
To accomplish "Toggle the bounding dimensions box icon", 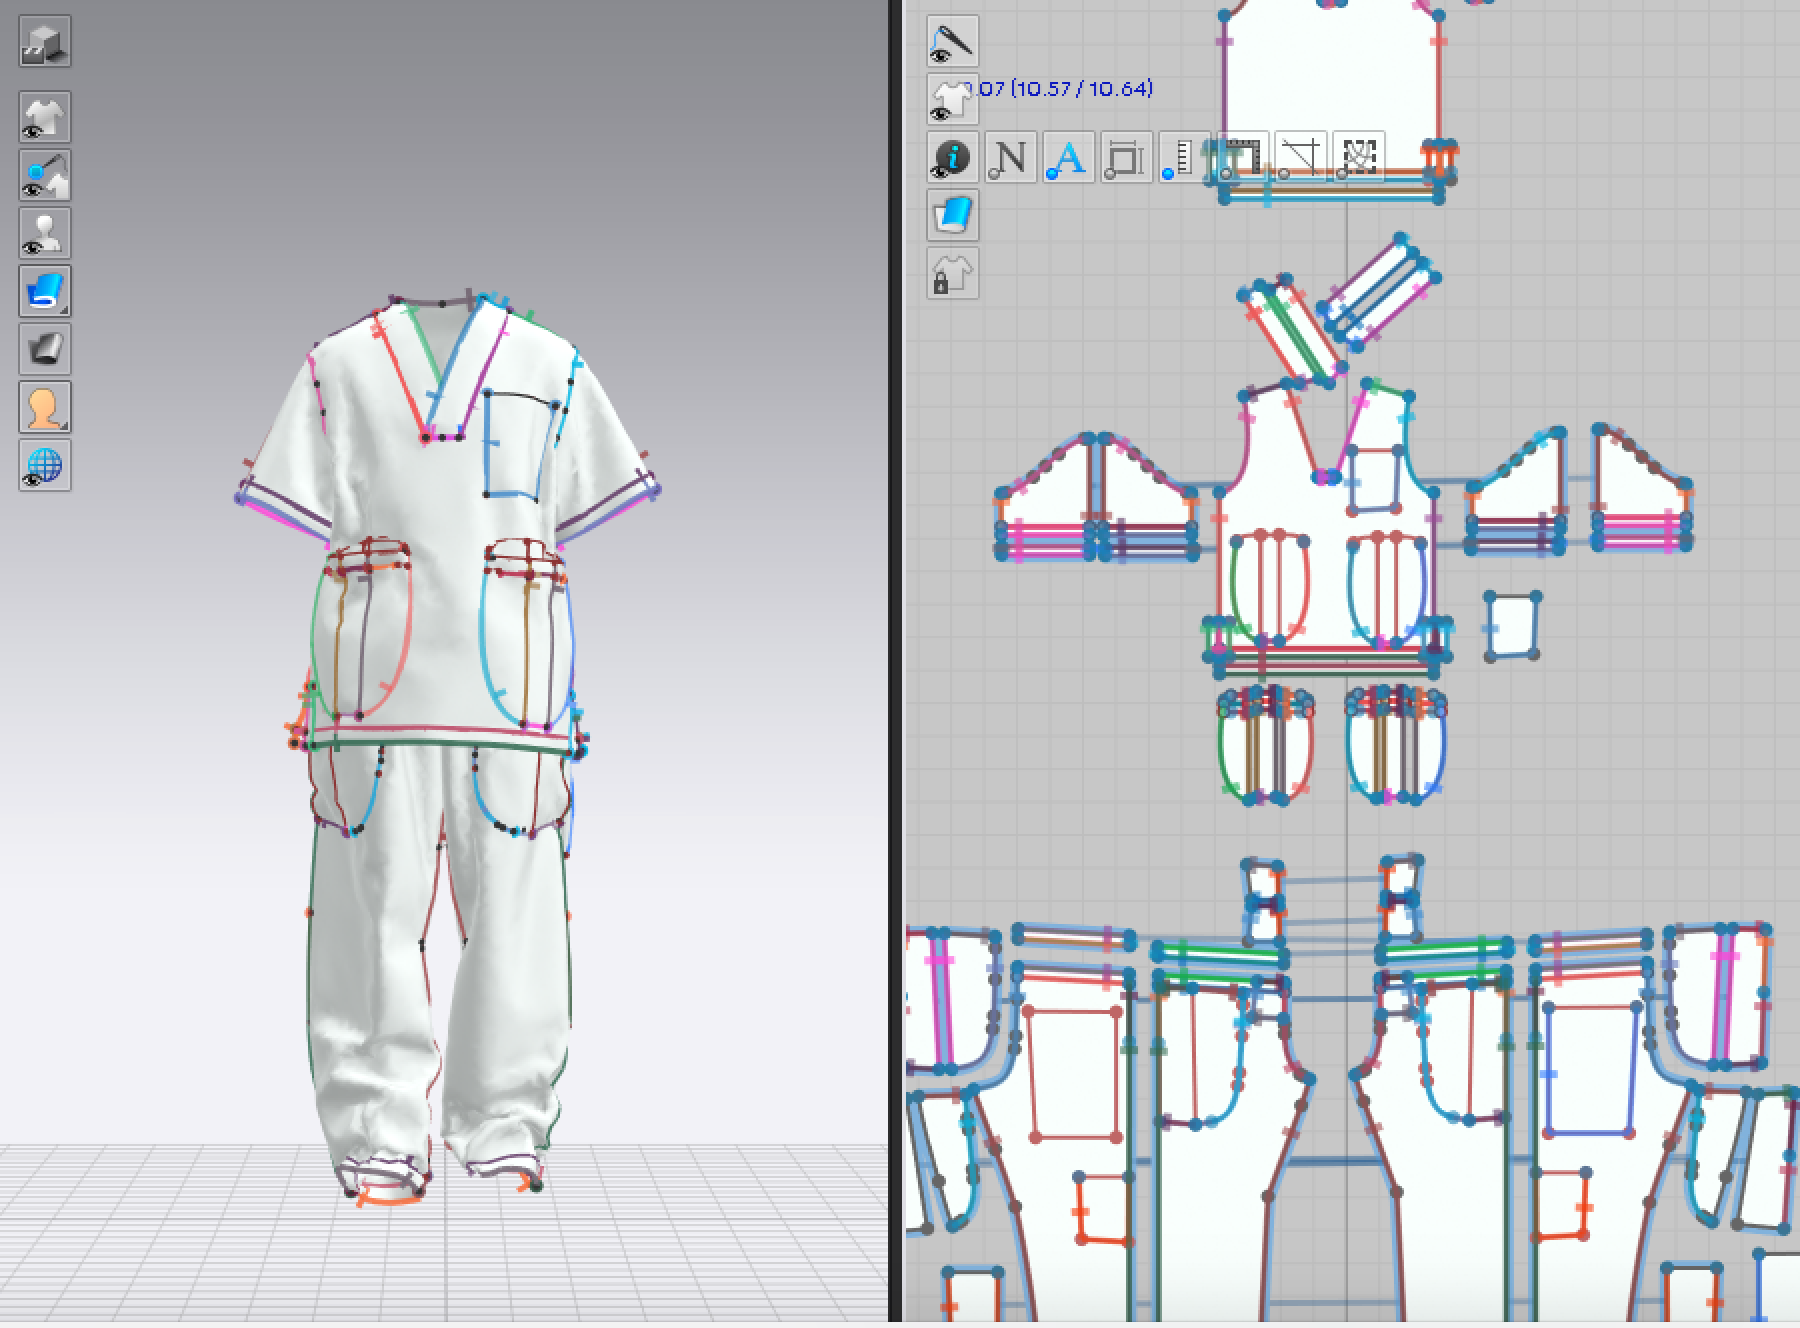I will (1127, 157).
